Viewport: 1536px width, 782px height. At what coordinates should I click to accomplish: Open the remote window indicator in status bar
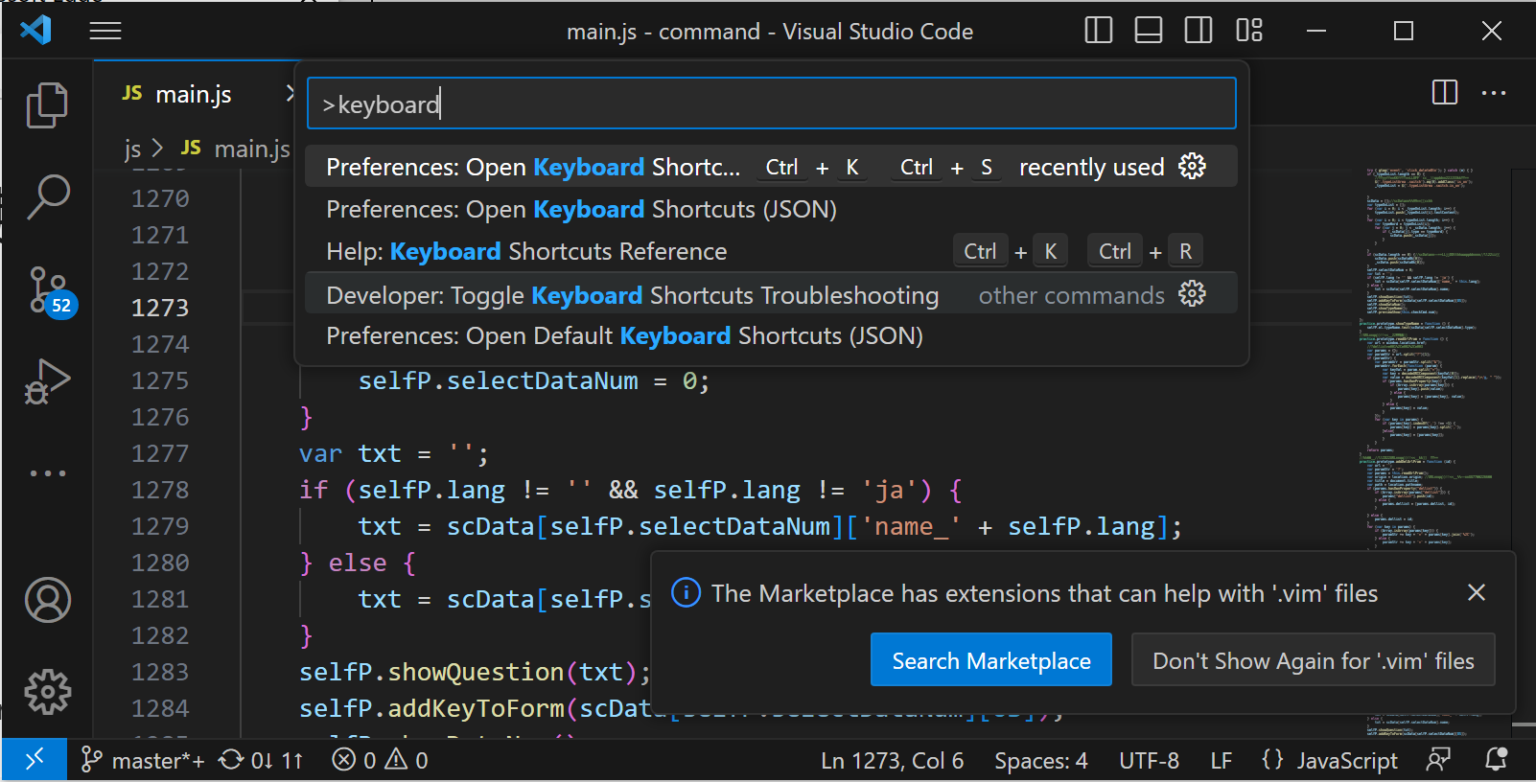pyautogui.click(x=34, y=760)
